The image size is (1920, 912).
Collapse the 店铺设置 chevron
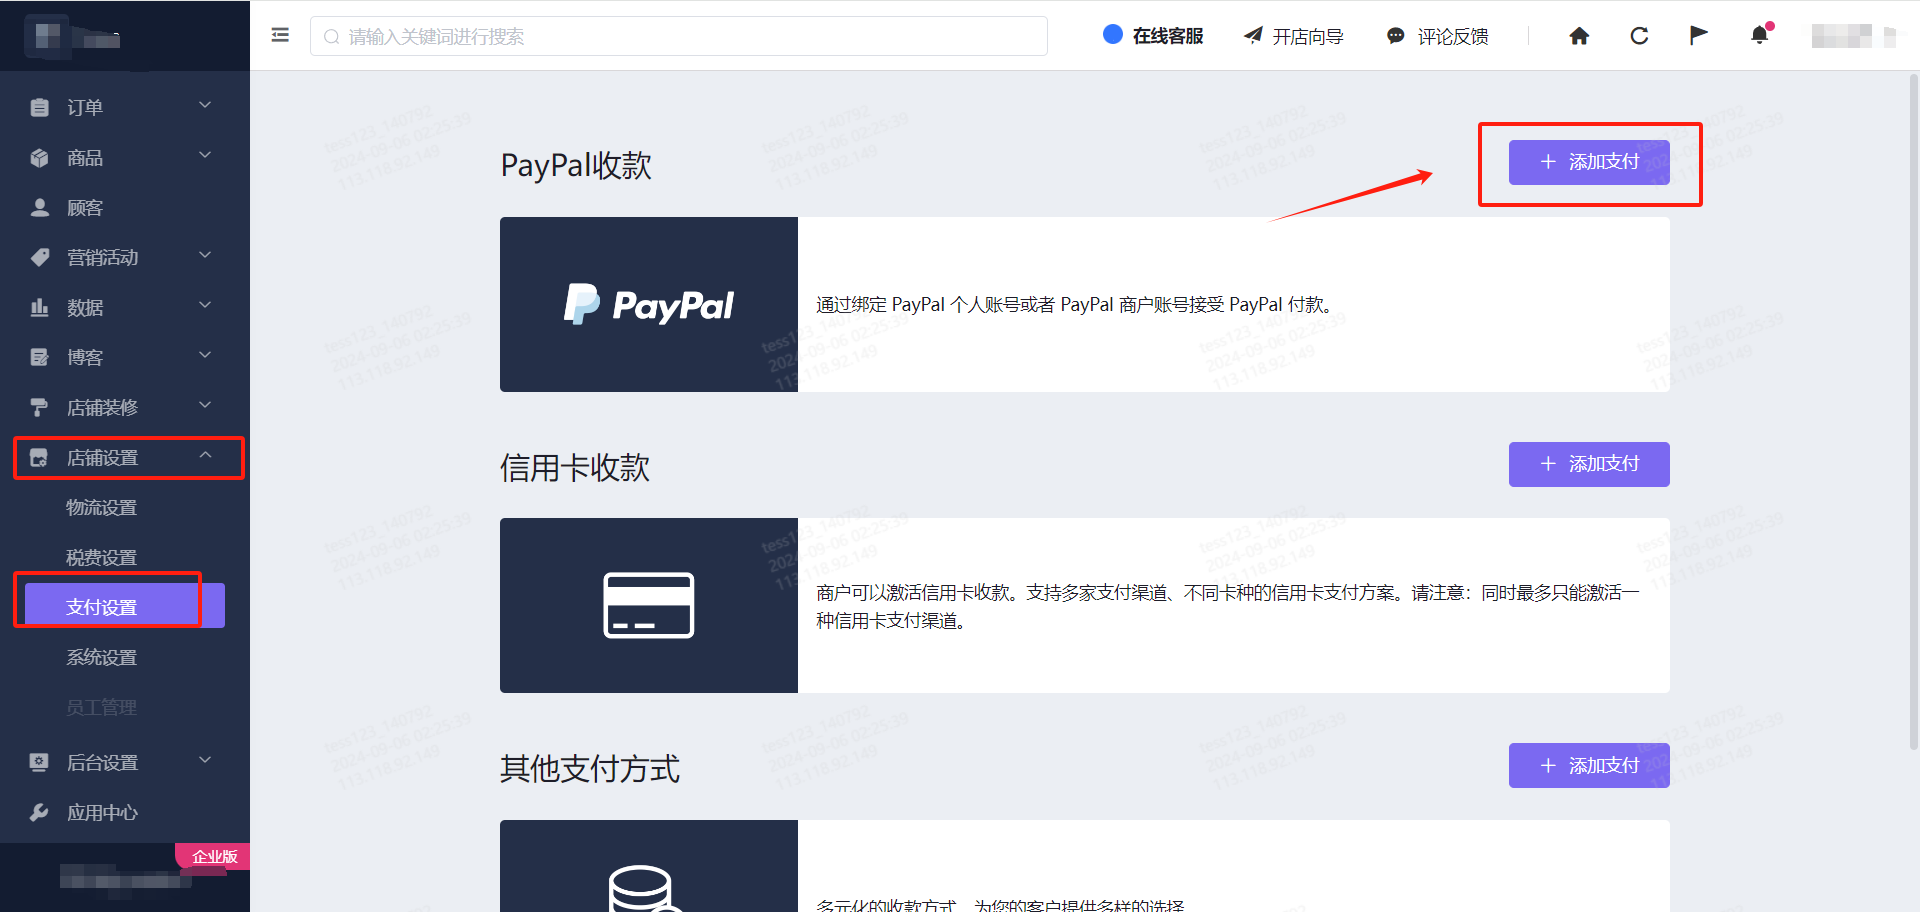click(205, 455)
